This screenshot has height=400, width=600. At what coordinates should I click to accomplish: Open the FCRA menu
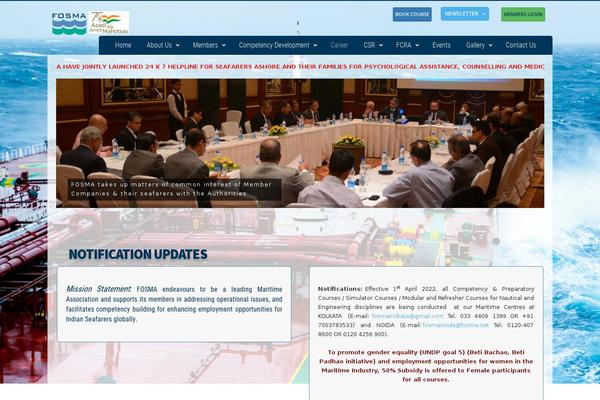click(x=403, y=45)
